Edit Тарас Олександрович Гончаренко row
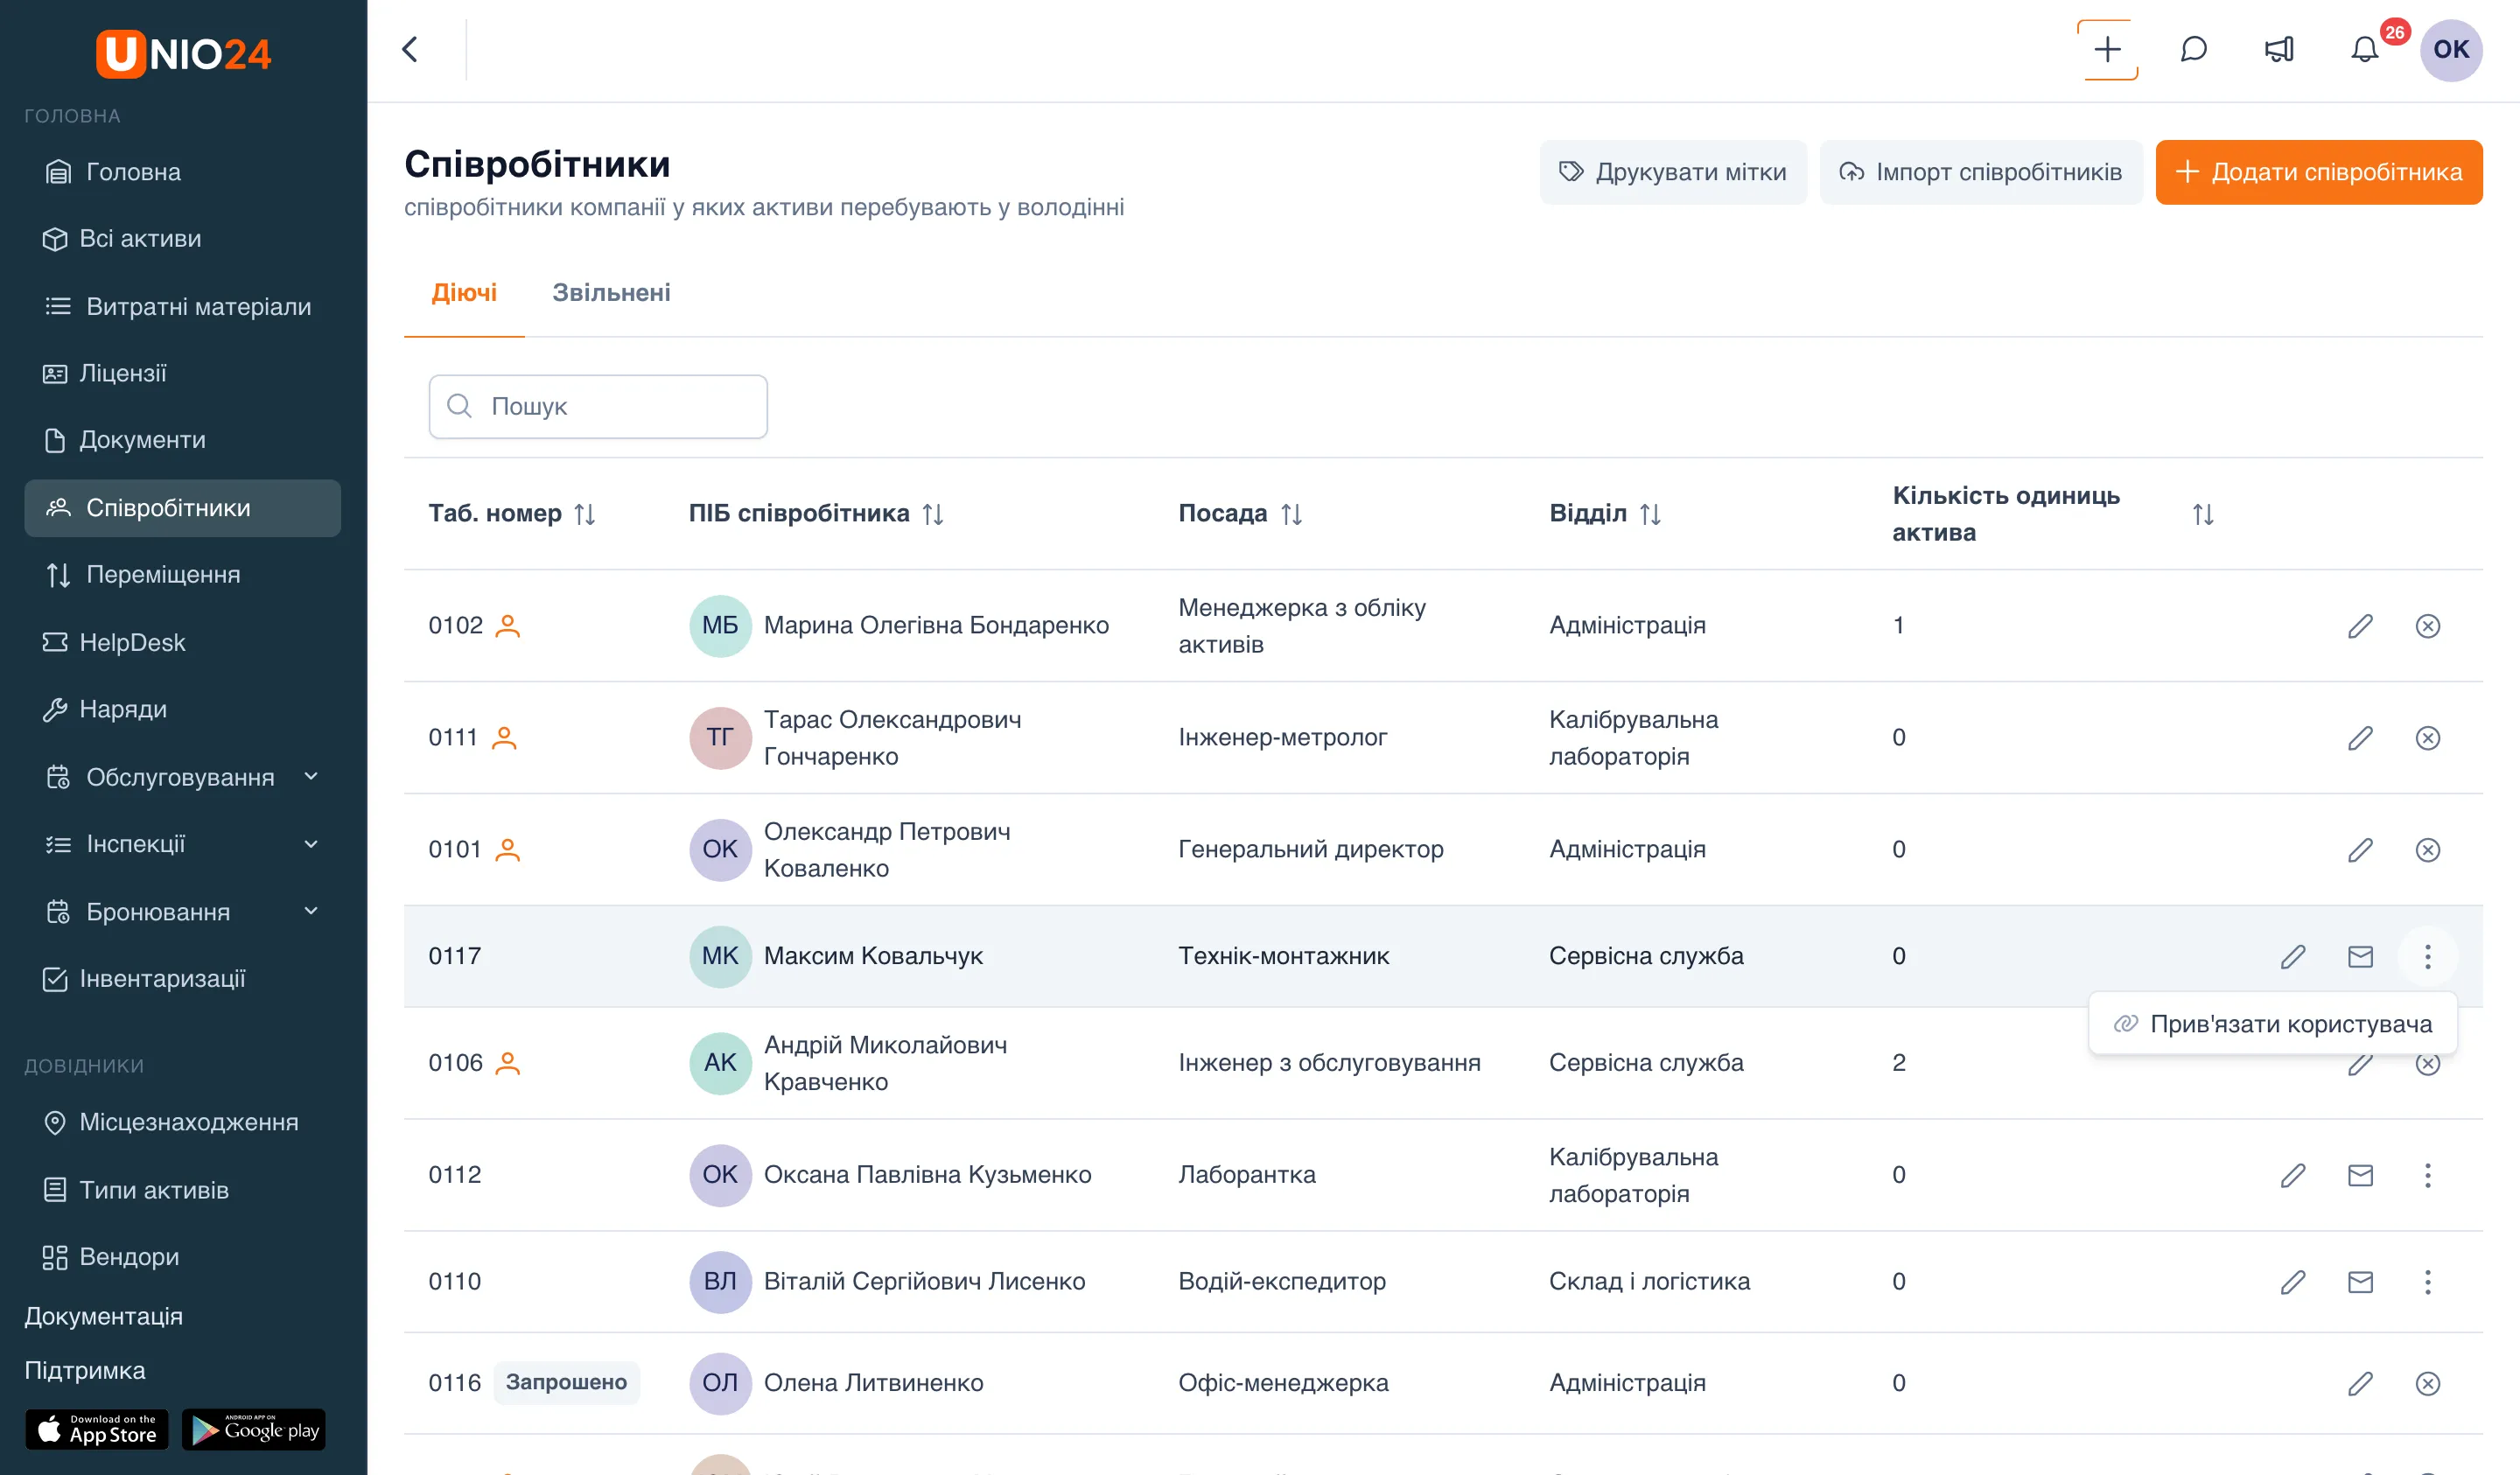Image resolution: width=2520 pixels, height=1475 pixels. [2360, 738]
